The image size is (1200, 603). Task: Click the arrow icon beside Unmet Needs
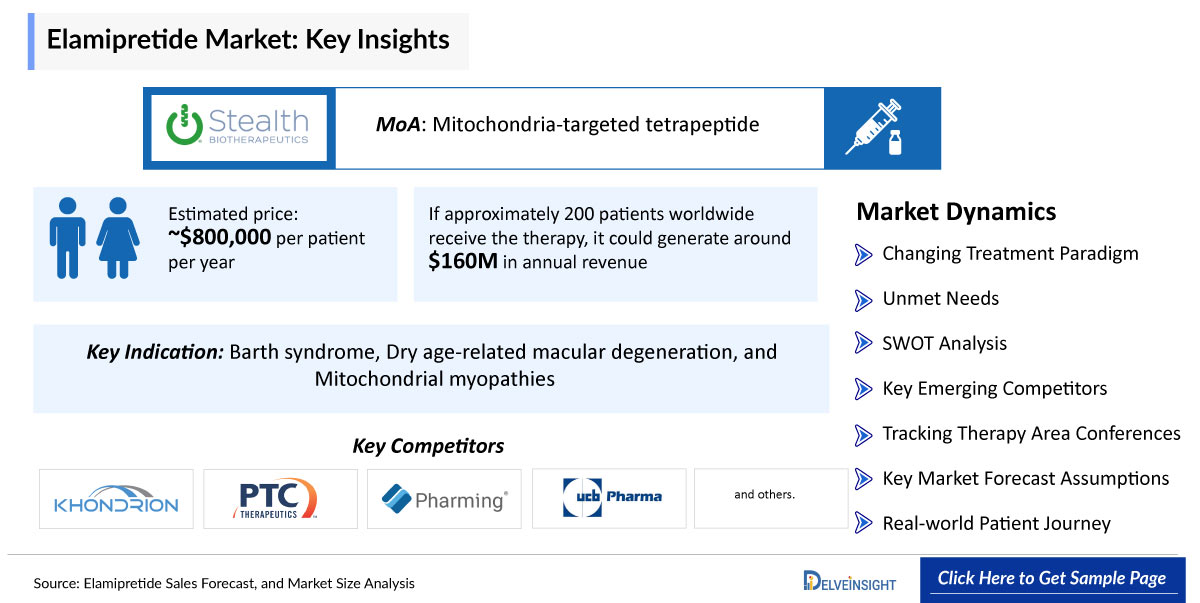[864, 299]
